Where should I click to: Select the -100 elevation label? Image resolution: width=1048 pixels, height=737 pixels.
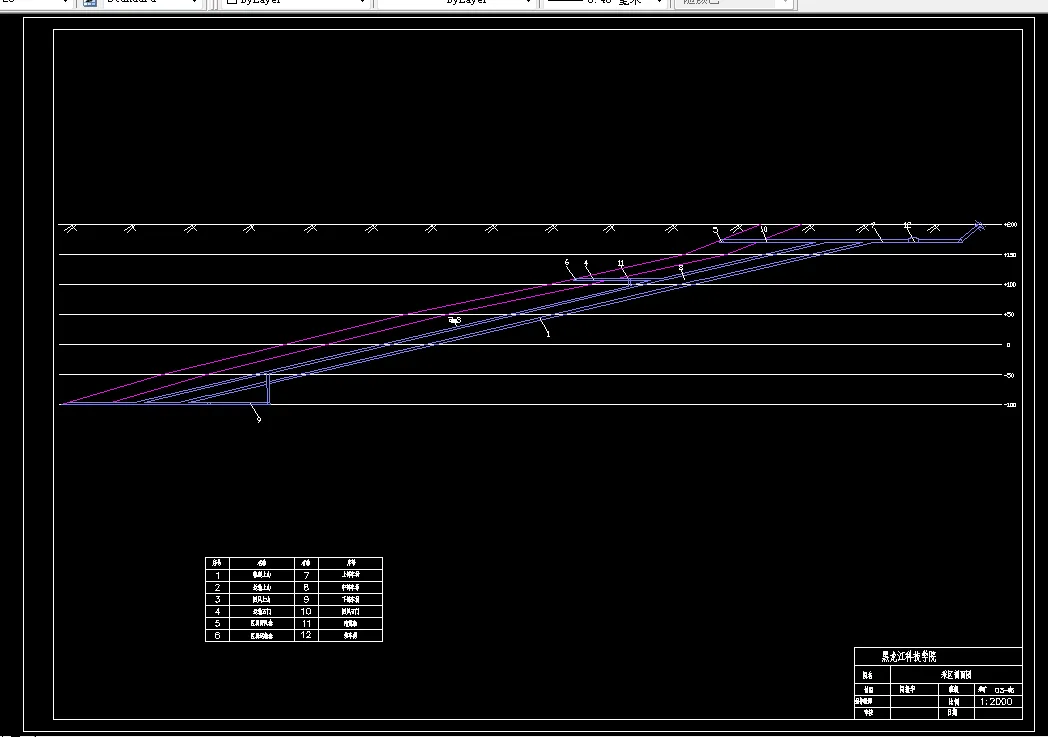[x=1010, y=405]
